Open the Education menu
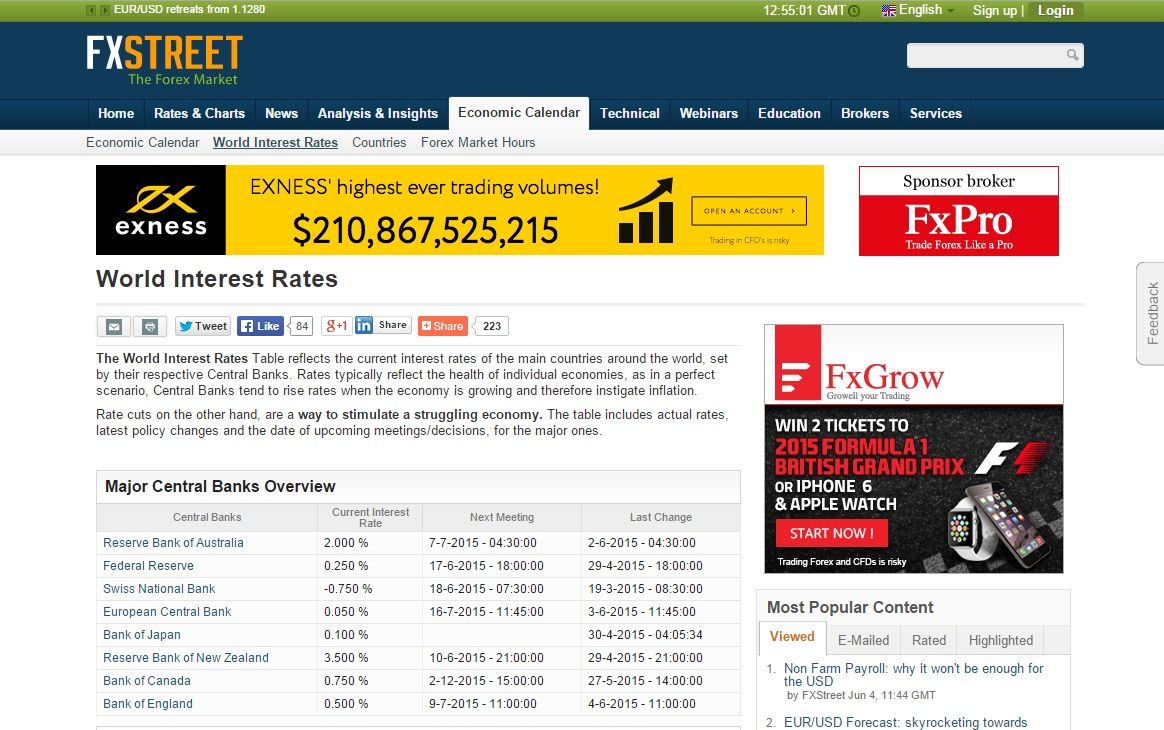1164x730 pixels. (x=789, y=114)
